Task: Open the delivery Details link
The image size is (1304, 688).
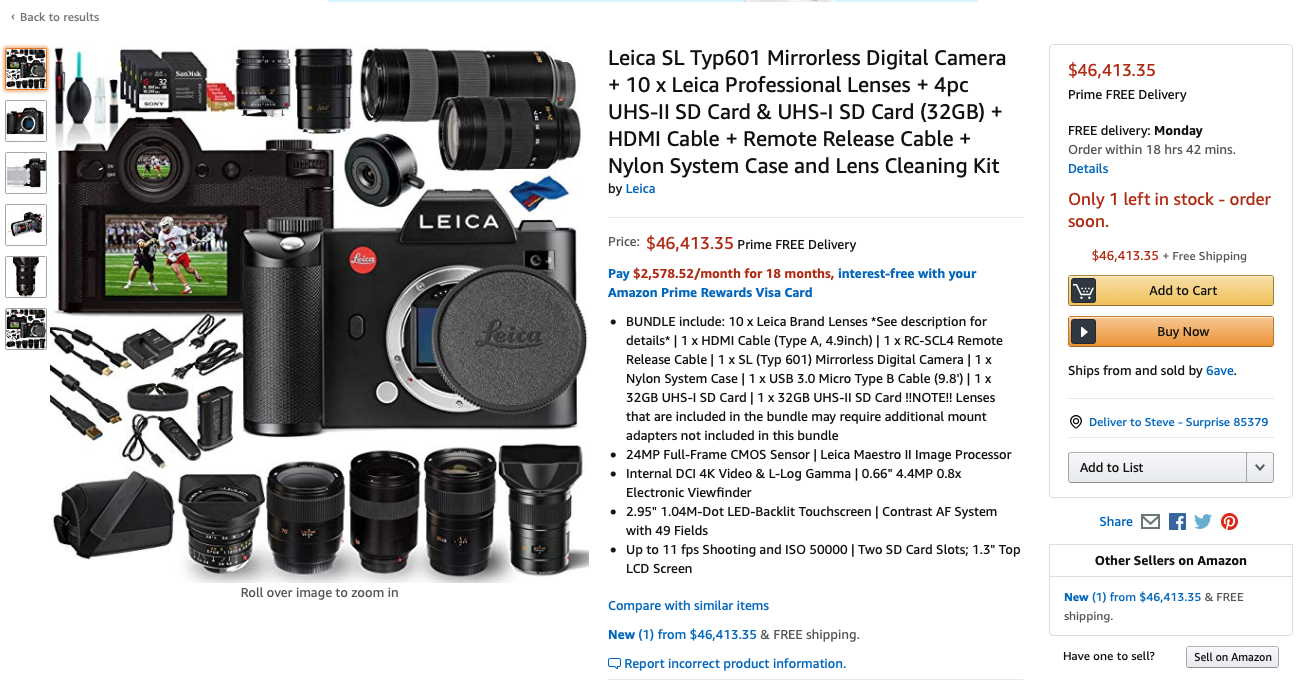Action: click(x=1088, y=169)
